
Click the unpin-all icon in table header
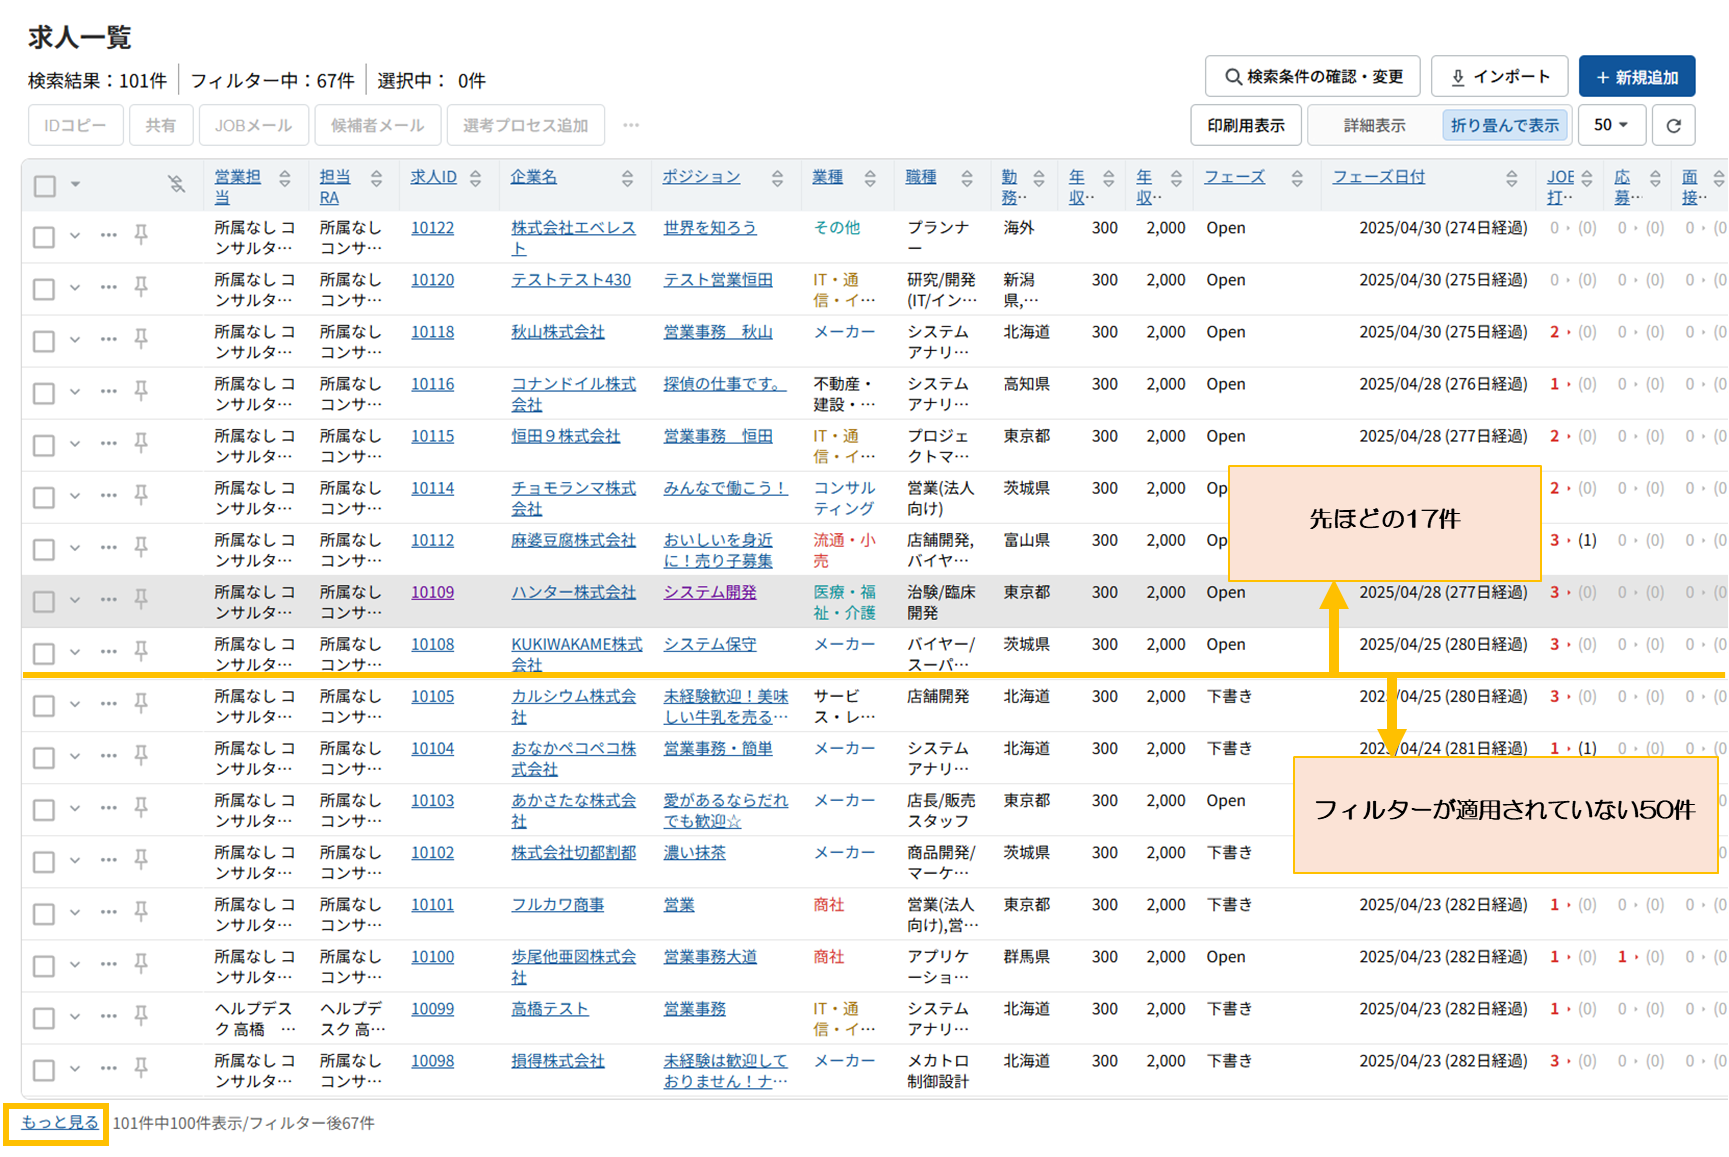pos(176,184)
